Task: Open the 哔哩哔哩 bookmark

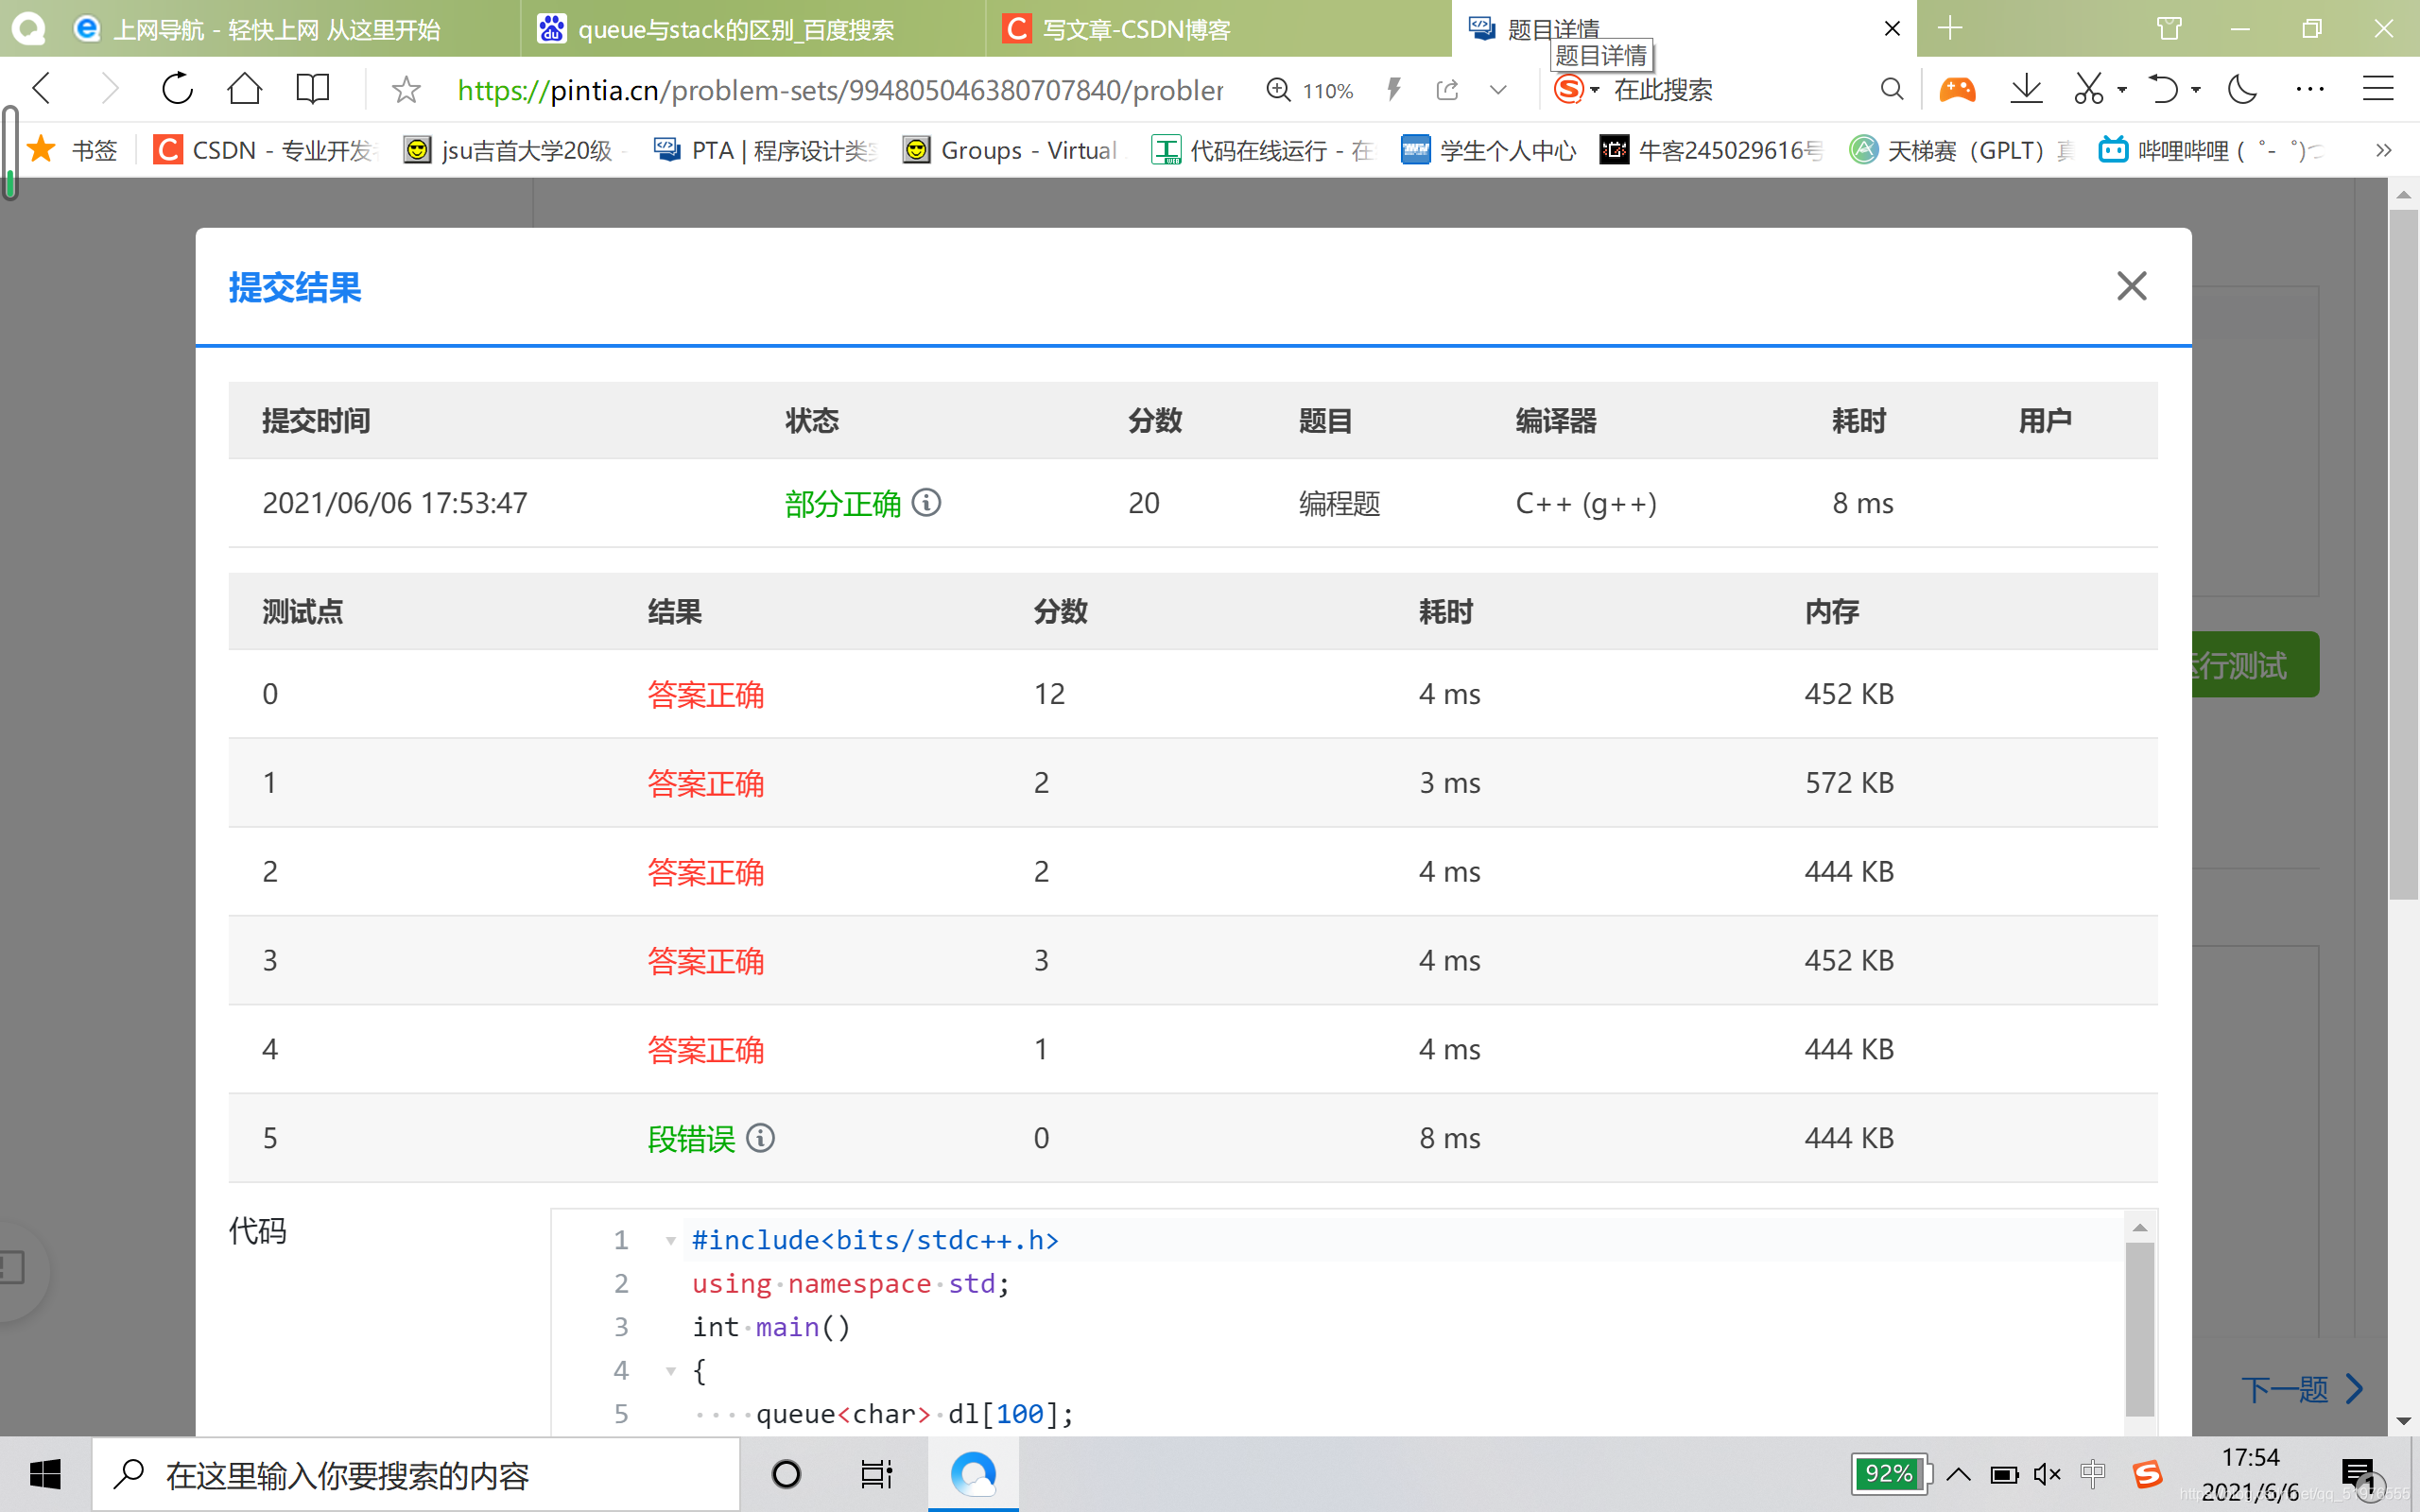Action: pos(2212,150)
